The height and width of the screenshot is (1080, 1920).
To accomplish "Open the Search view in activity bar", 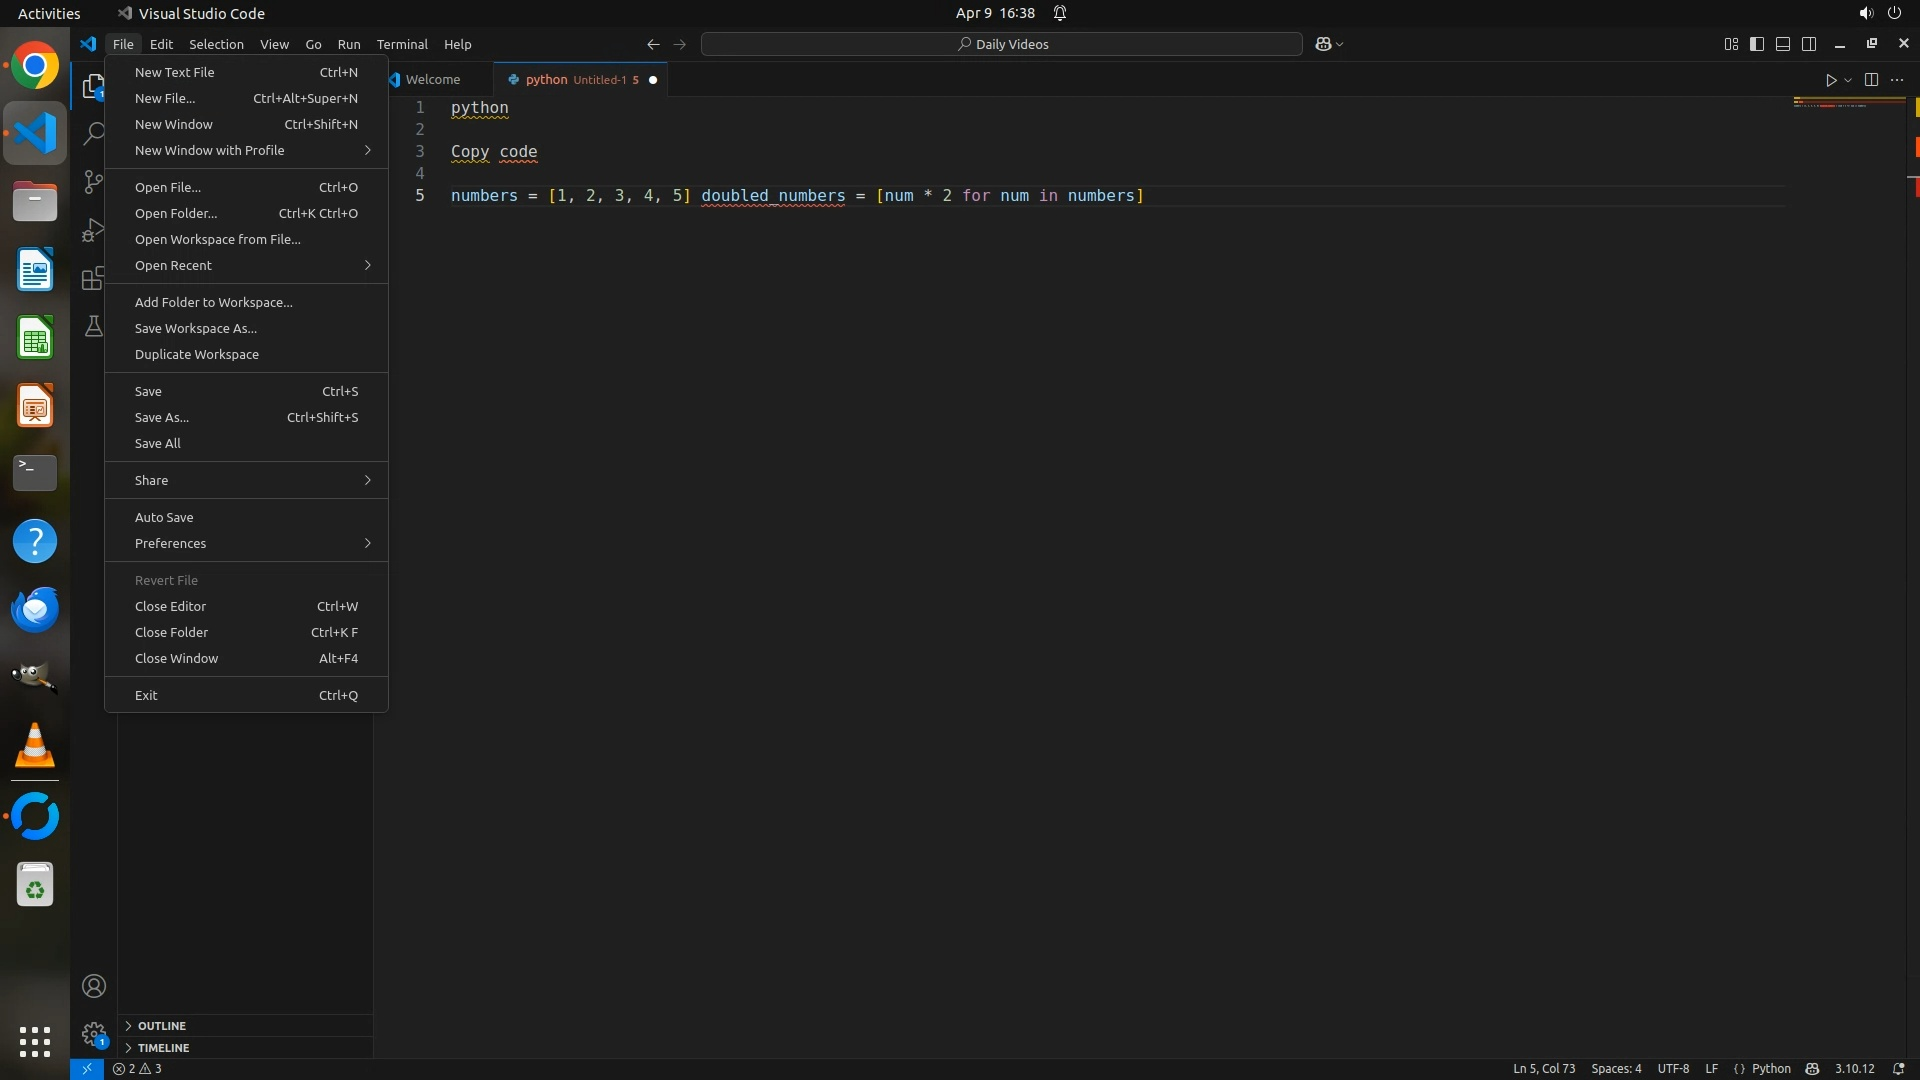I will pos(93,133).
